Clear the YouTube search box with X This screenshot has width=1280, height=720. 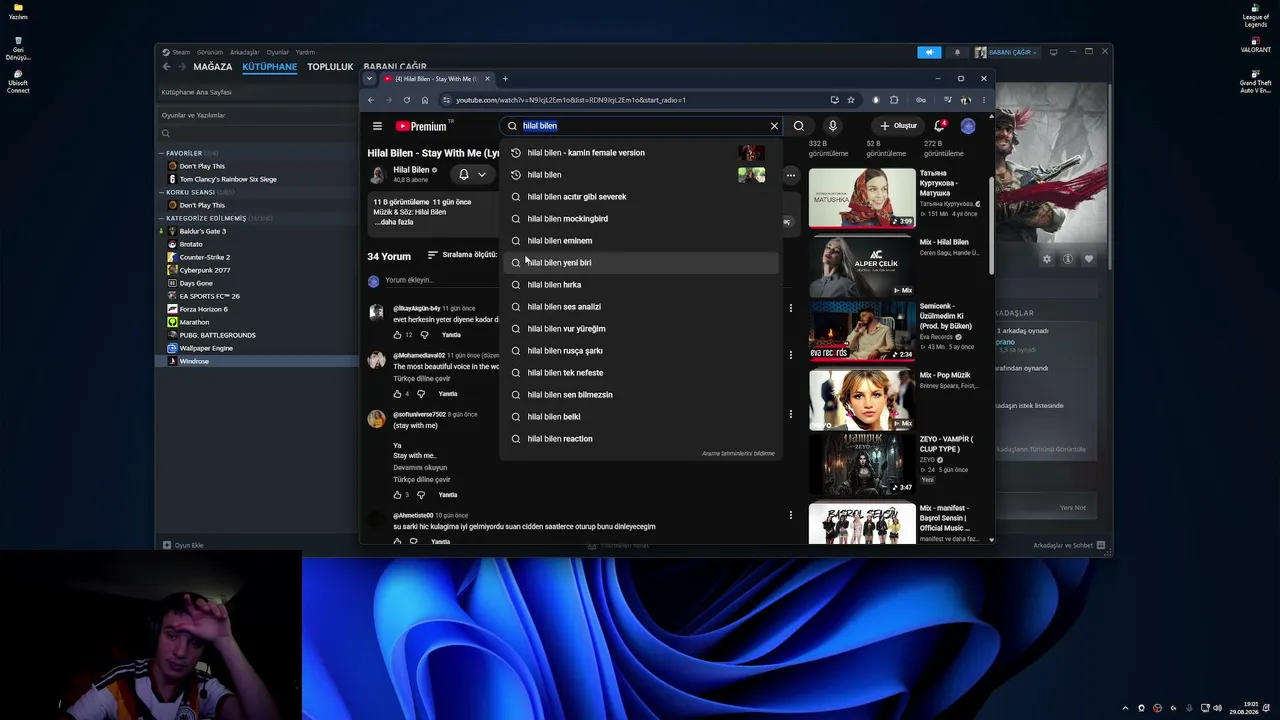[774, 126]
